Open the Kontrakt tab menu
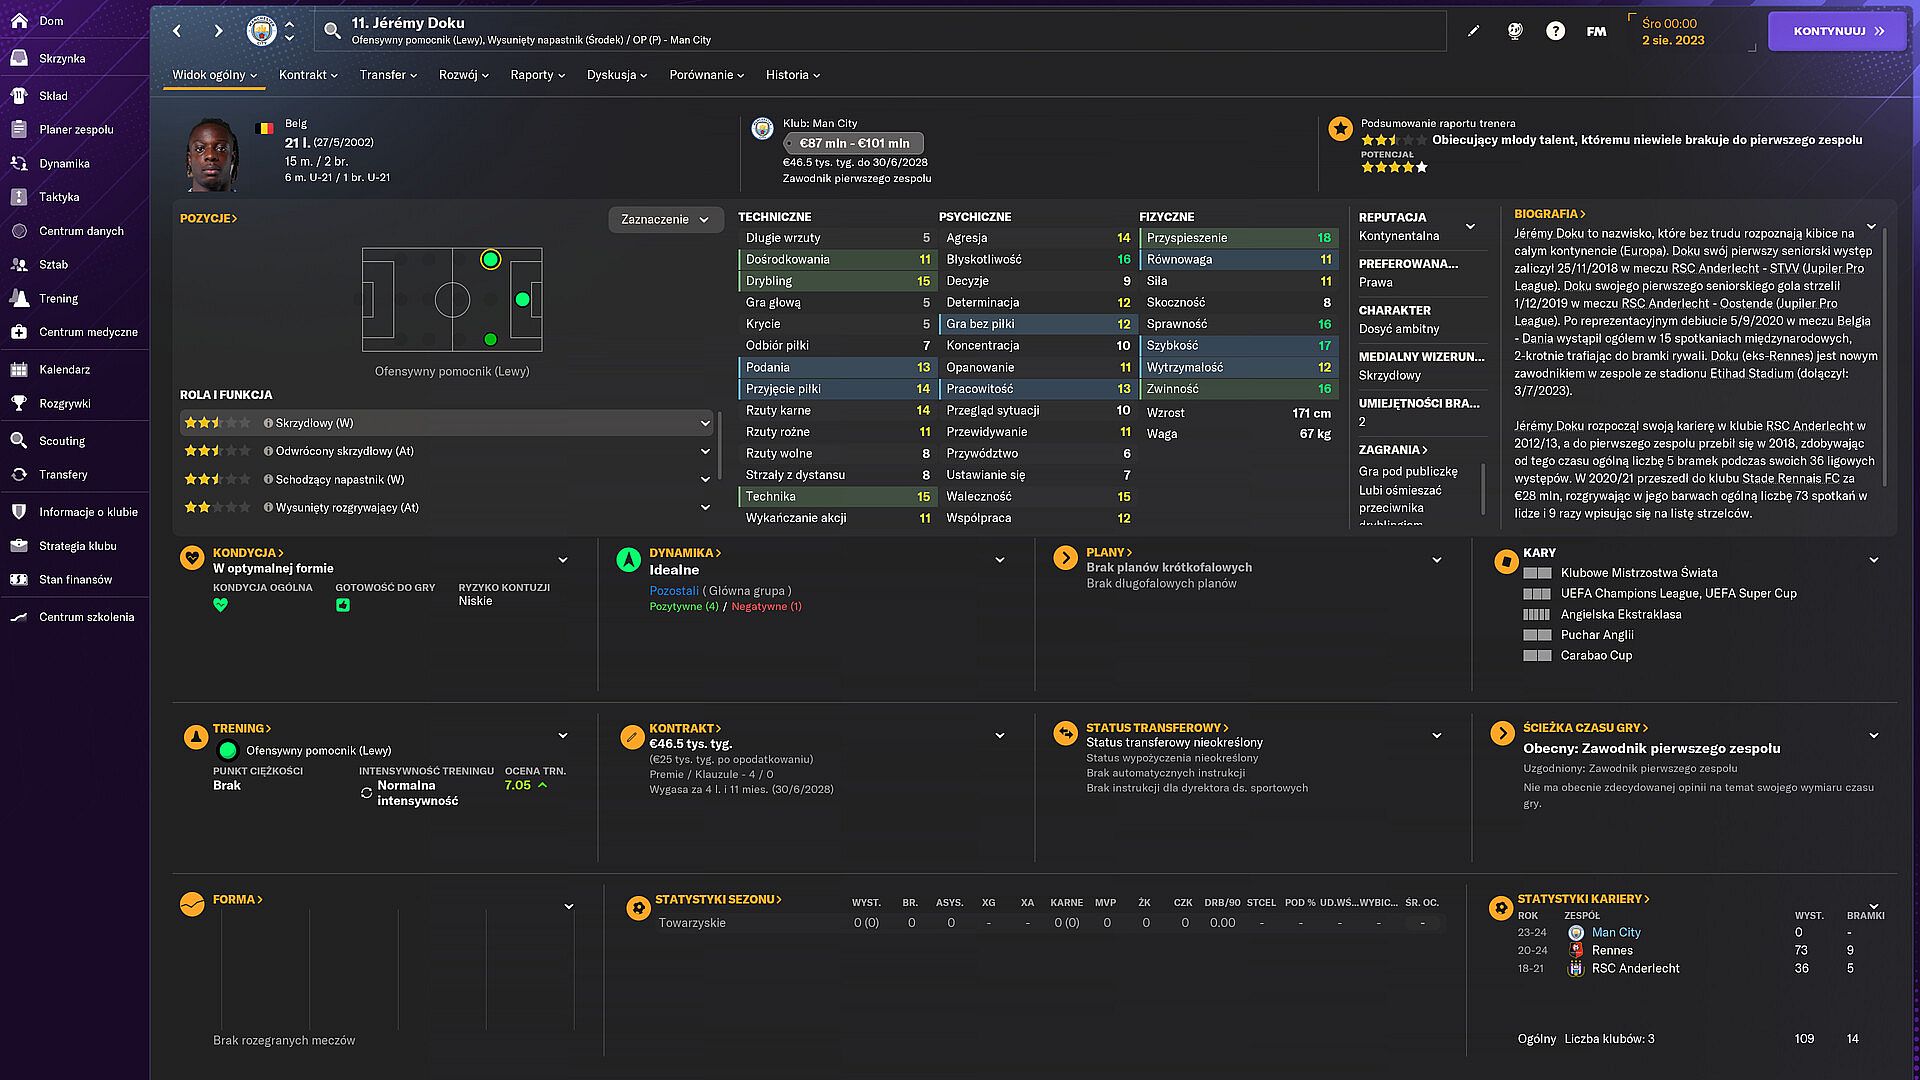Image resolution: width=1920 pixels, height=1080 pixels. point(308,75)
